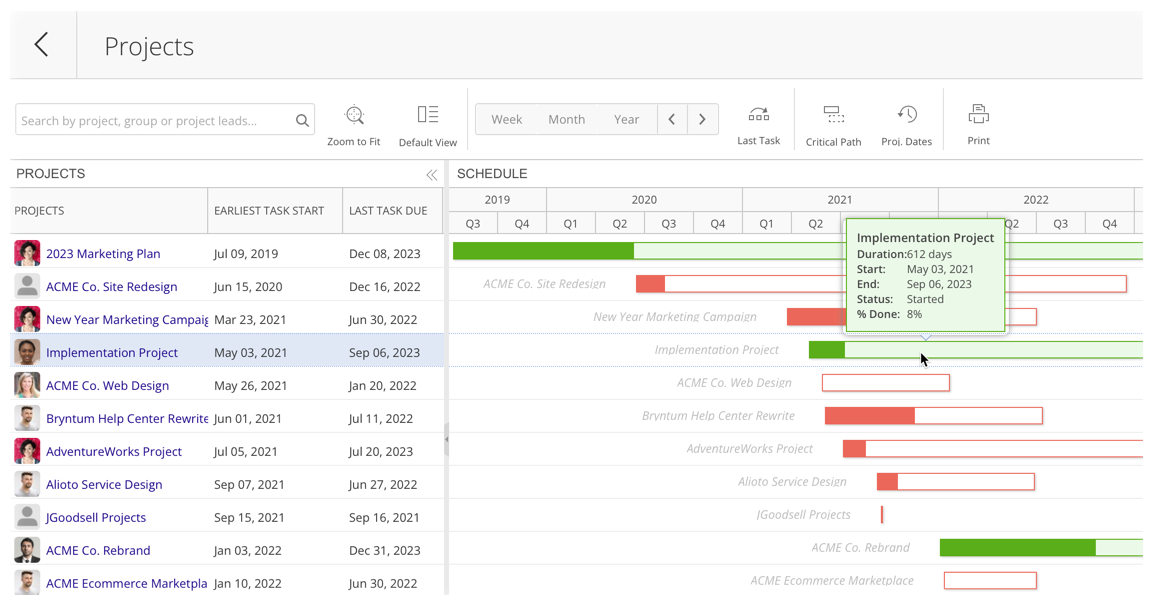Click avatar beside Implementation Project
Viewport: 1154px width, 611px height.
(27, 353)
